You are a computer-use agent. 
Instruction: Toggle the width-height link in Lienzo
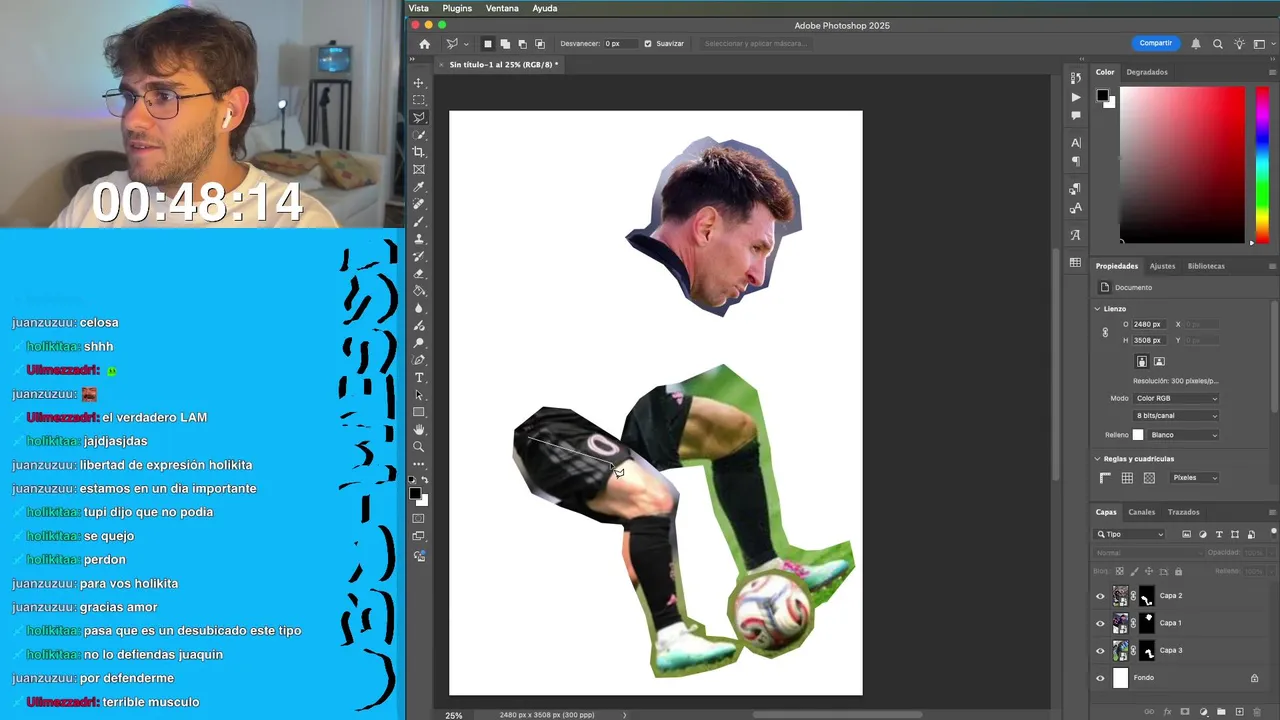[x=1105, y=332]
